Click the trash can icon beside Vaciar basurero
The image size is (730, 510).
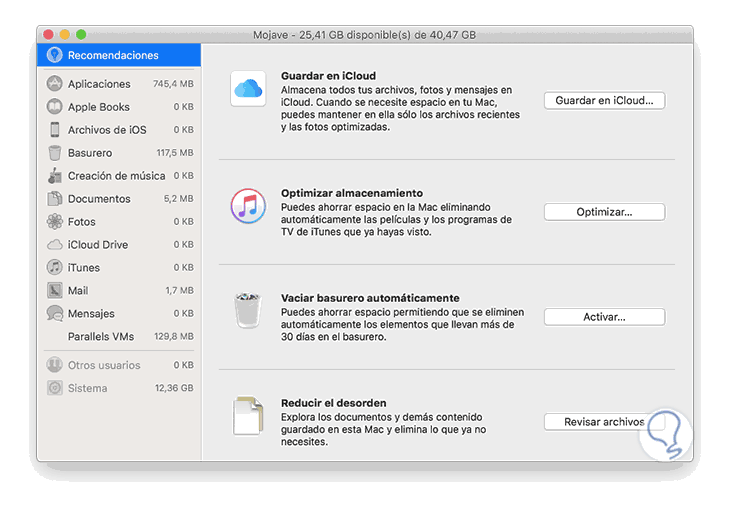pos(248,310)
